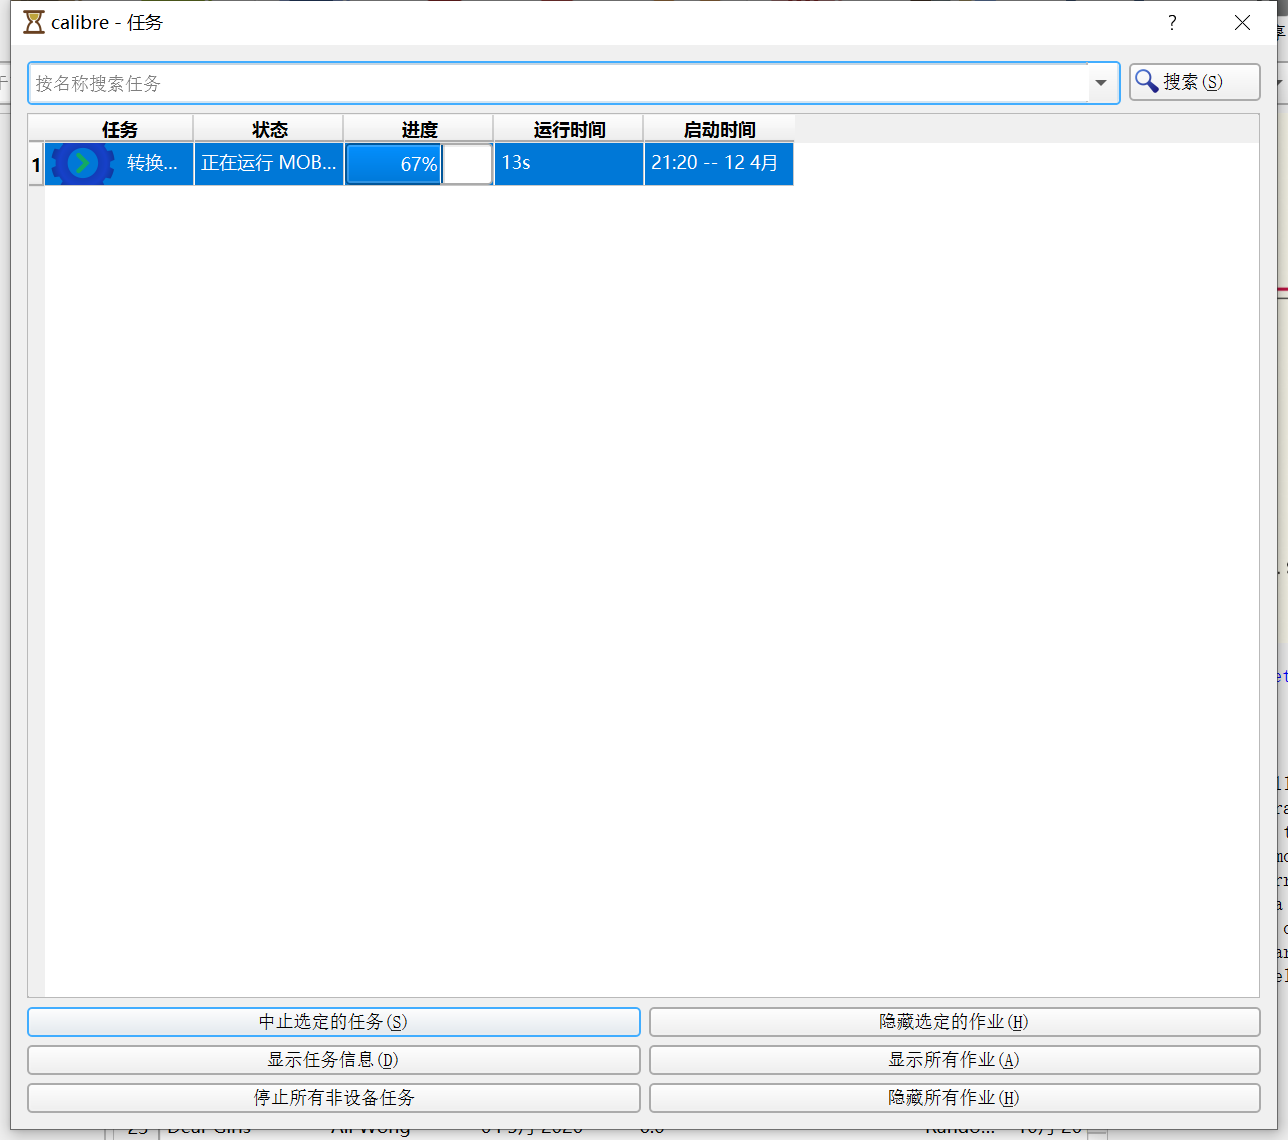The width and height of the screenshot is (1288, 1140).
Task: Open help via the question mark icon
Action: coord(1171,22)
